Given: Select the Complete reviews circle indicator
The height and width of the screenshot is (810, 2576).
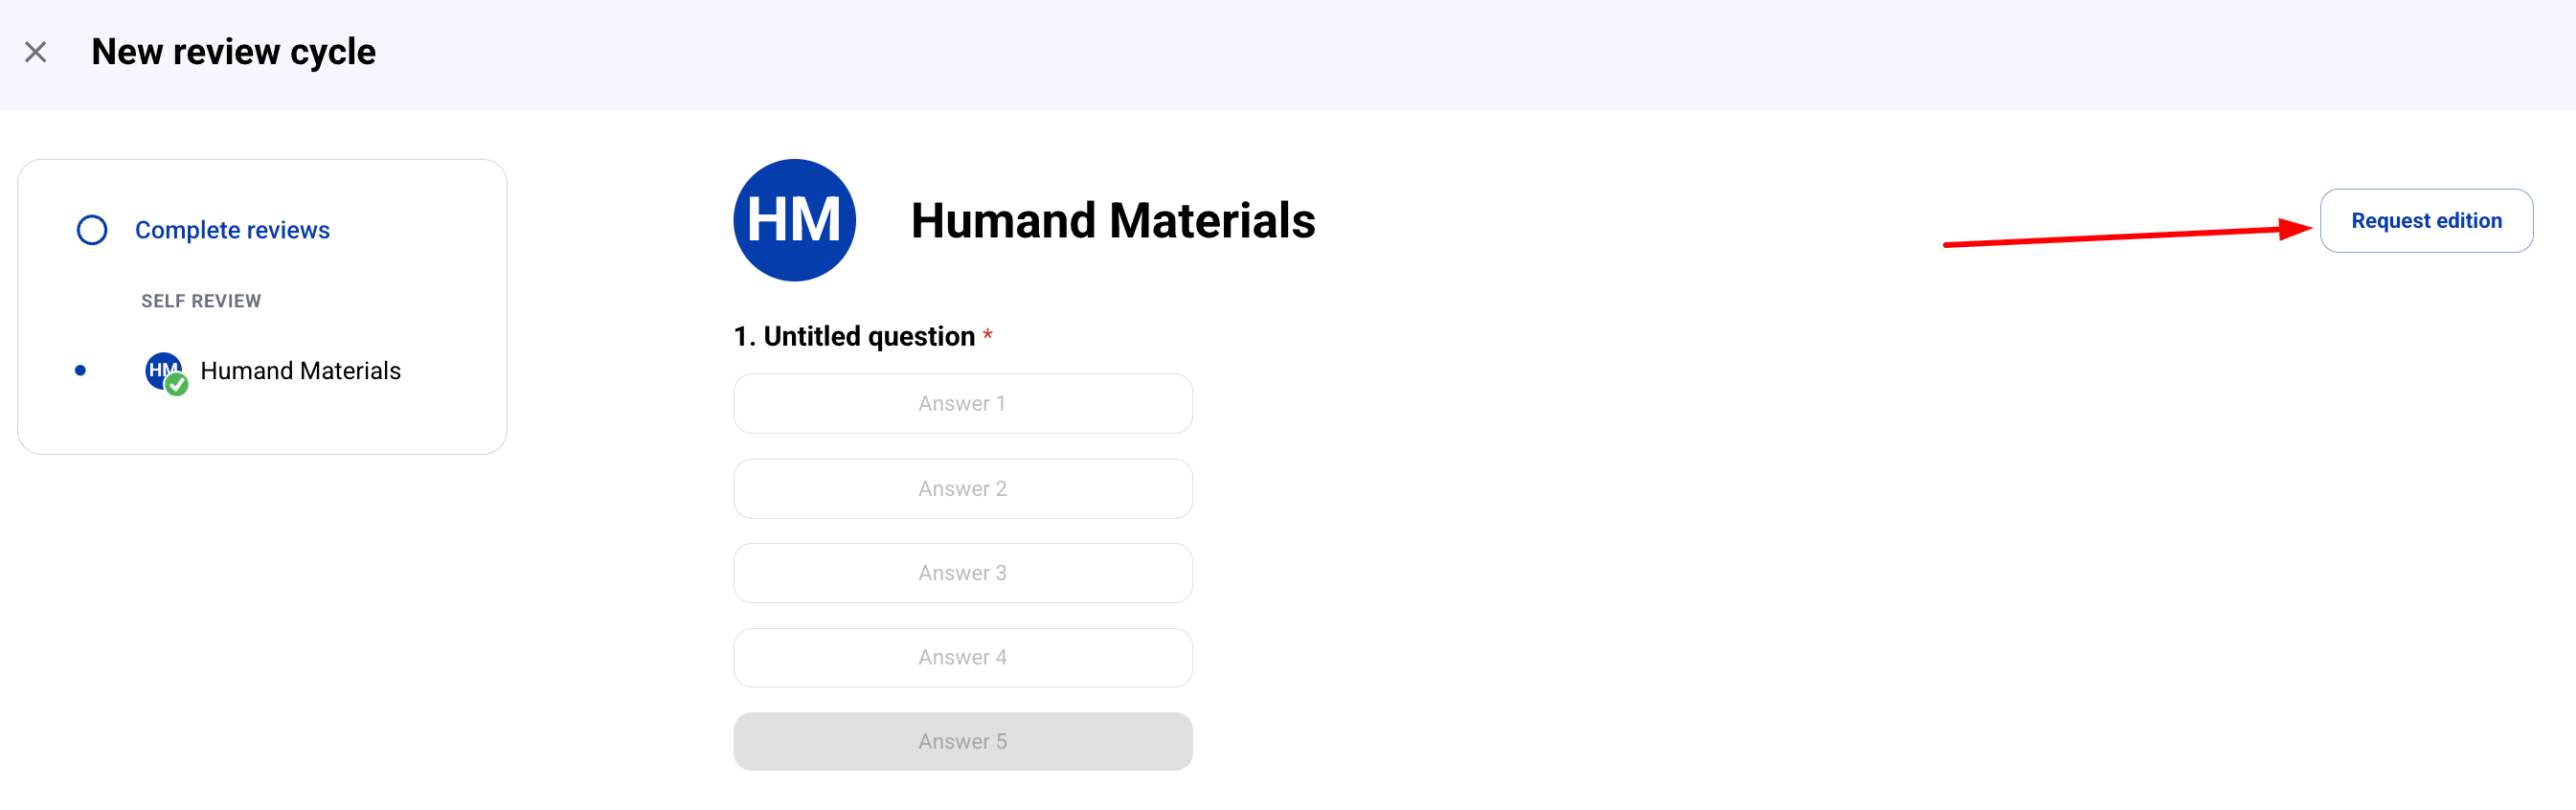Looking at the screenshot, I should click(x=92, y=230).
